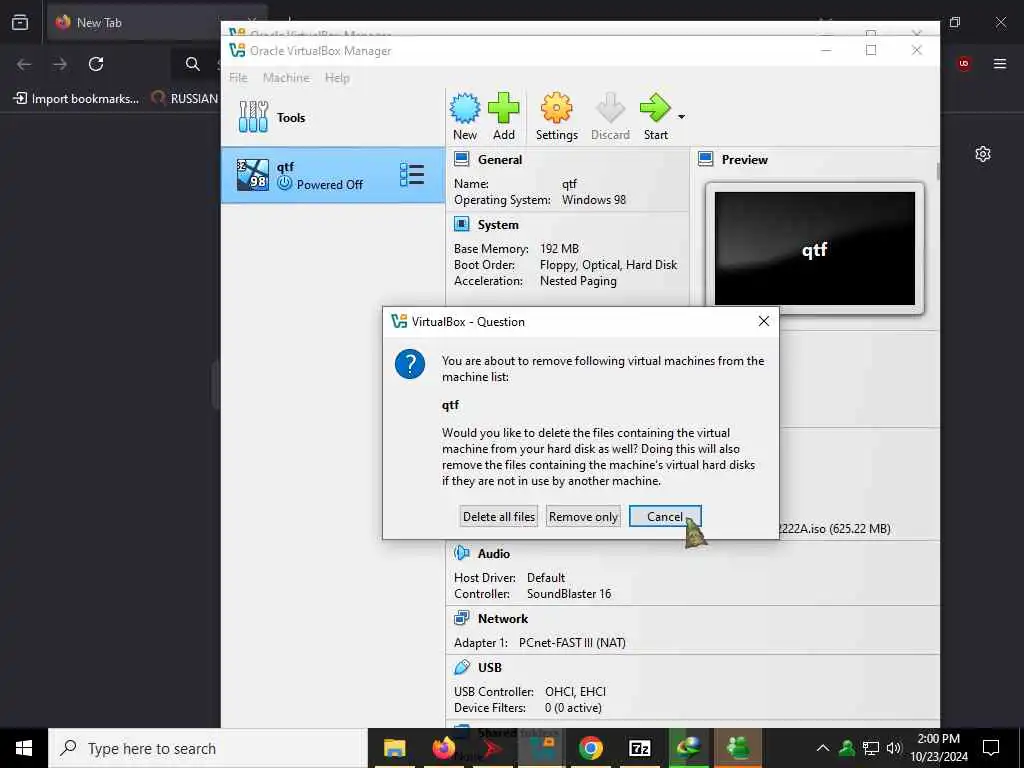
Task: Click the red uBlock extension icon
Action: [x=963, y=63]
